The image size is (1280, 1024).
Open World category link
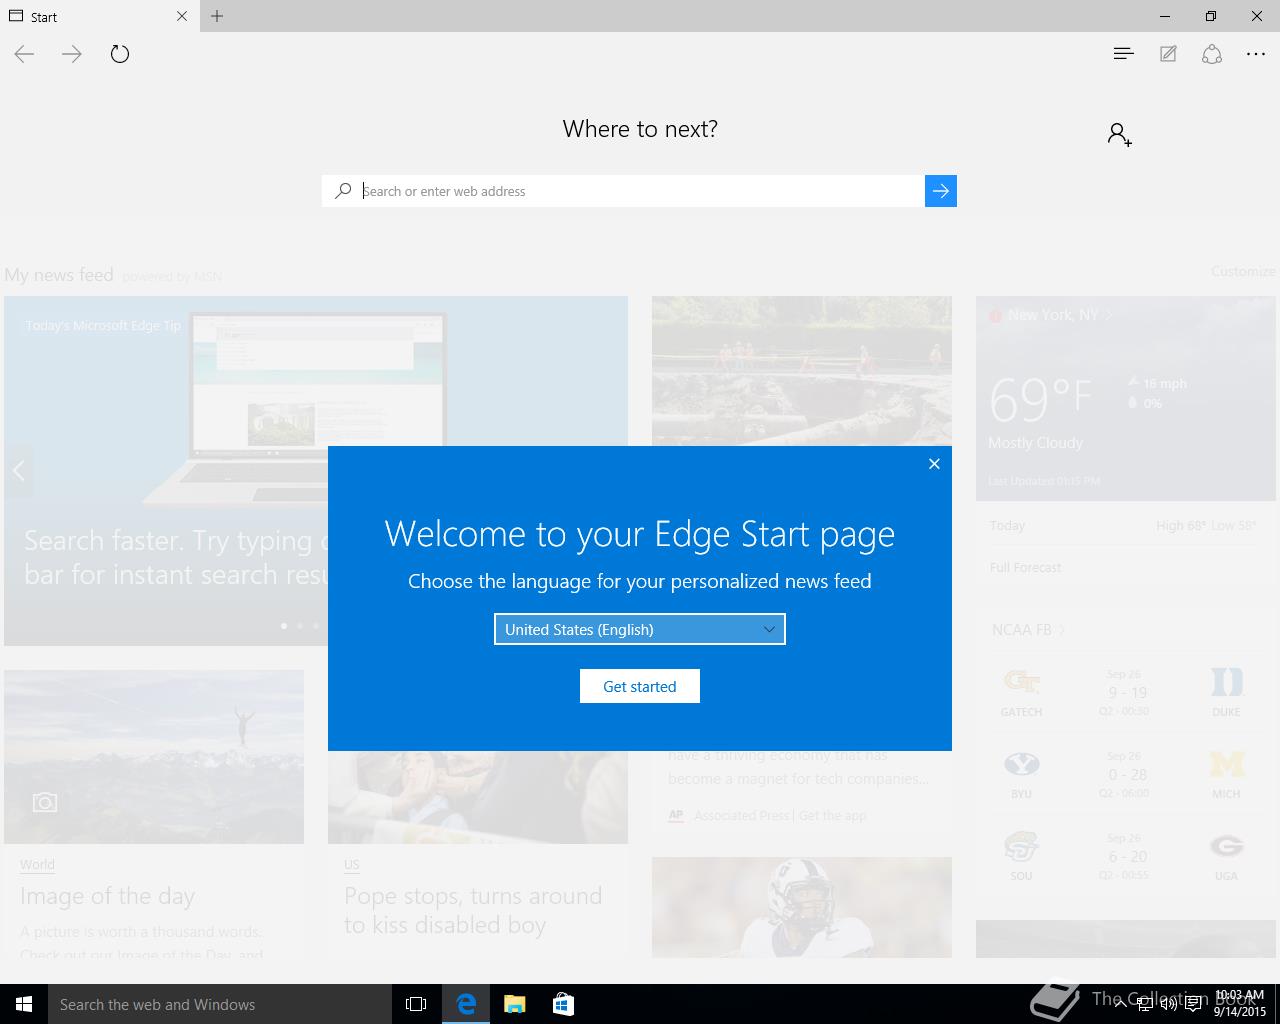tap(37, 865)
